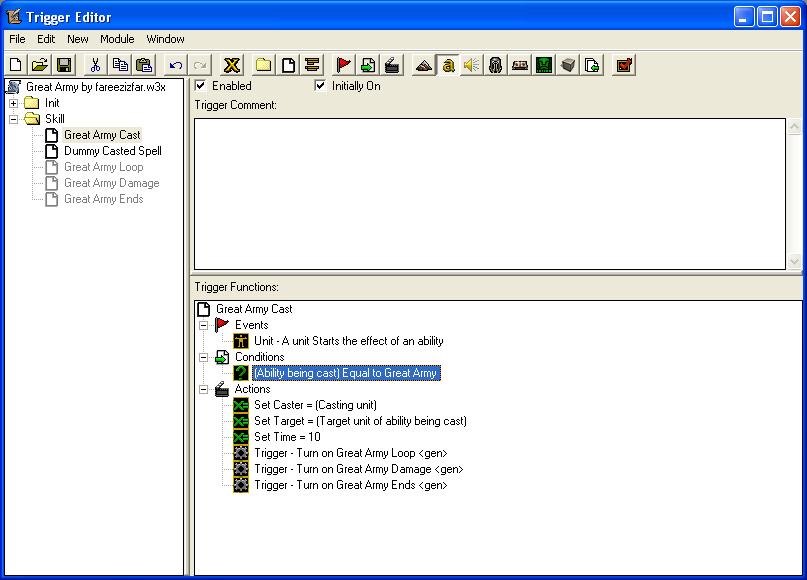Select 'Set Caster = (Casting unit)' action
This screenshot has width=807, height=580.
pos(315,405)
